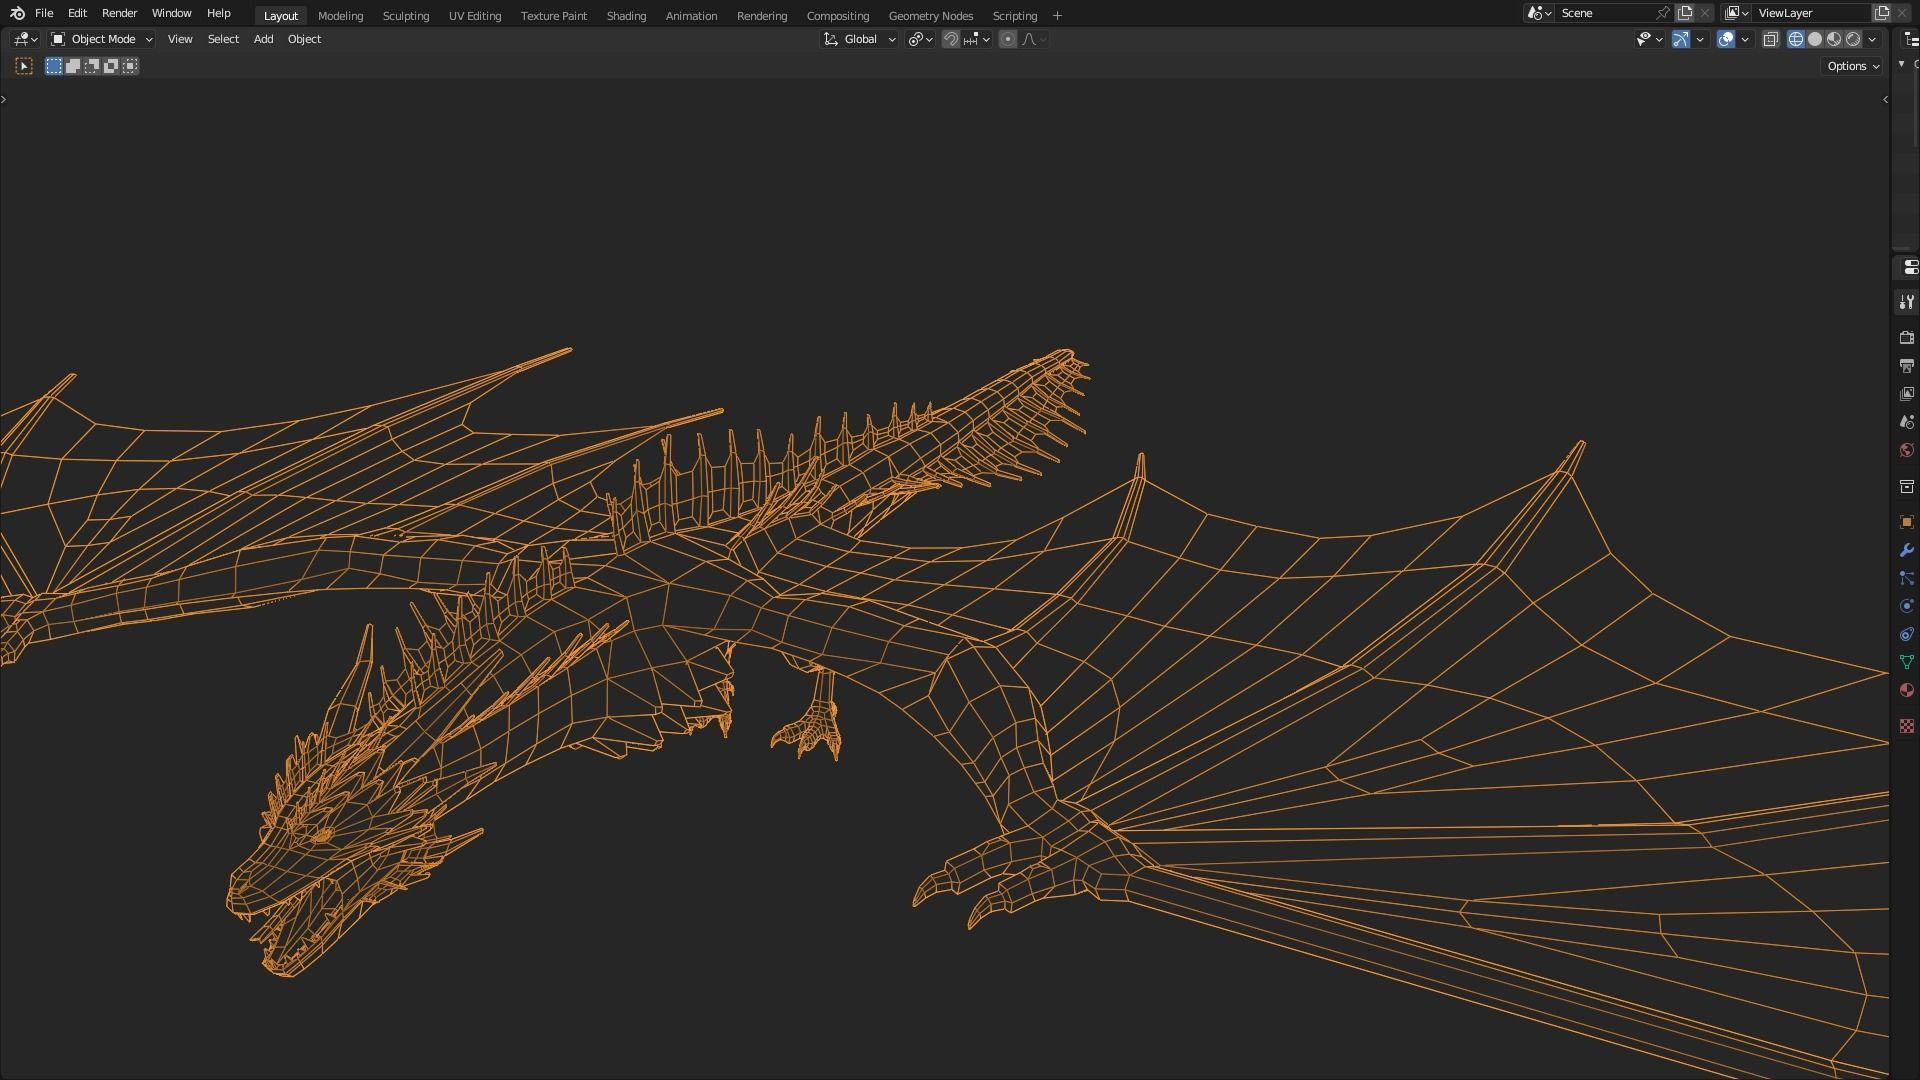Open the Modifiers properties wrench tab
1920x1080 pixels.
click(1906, 550)
